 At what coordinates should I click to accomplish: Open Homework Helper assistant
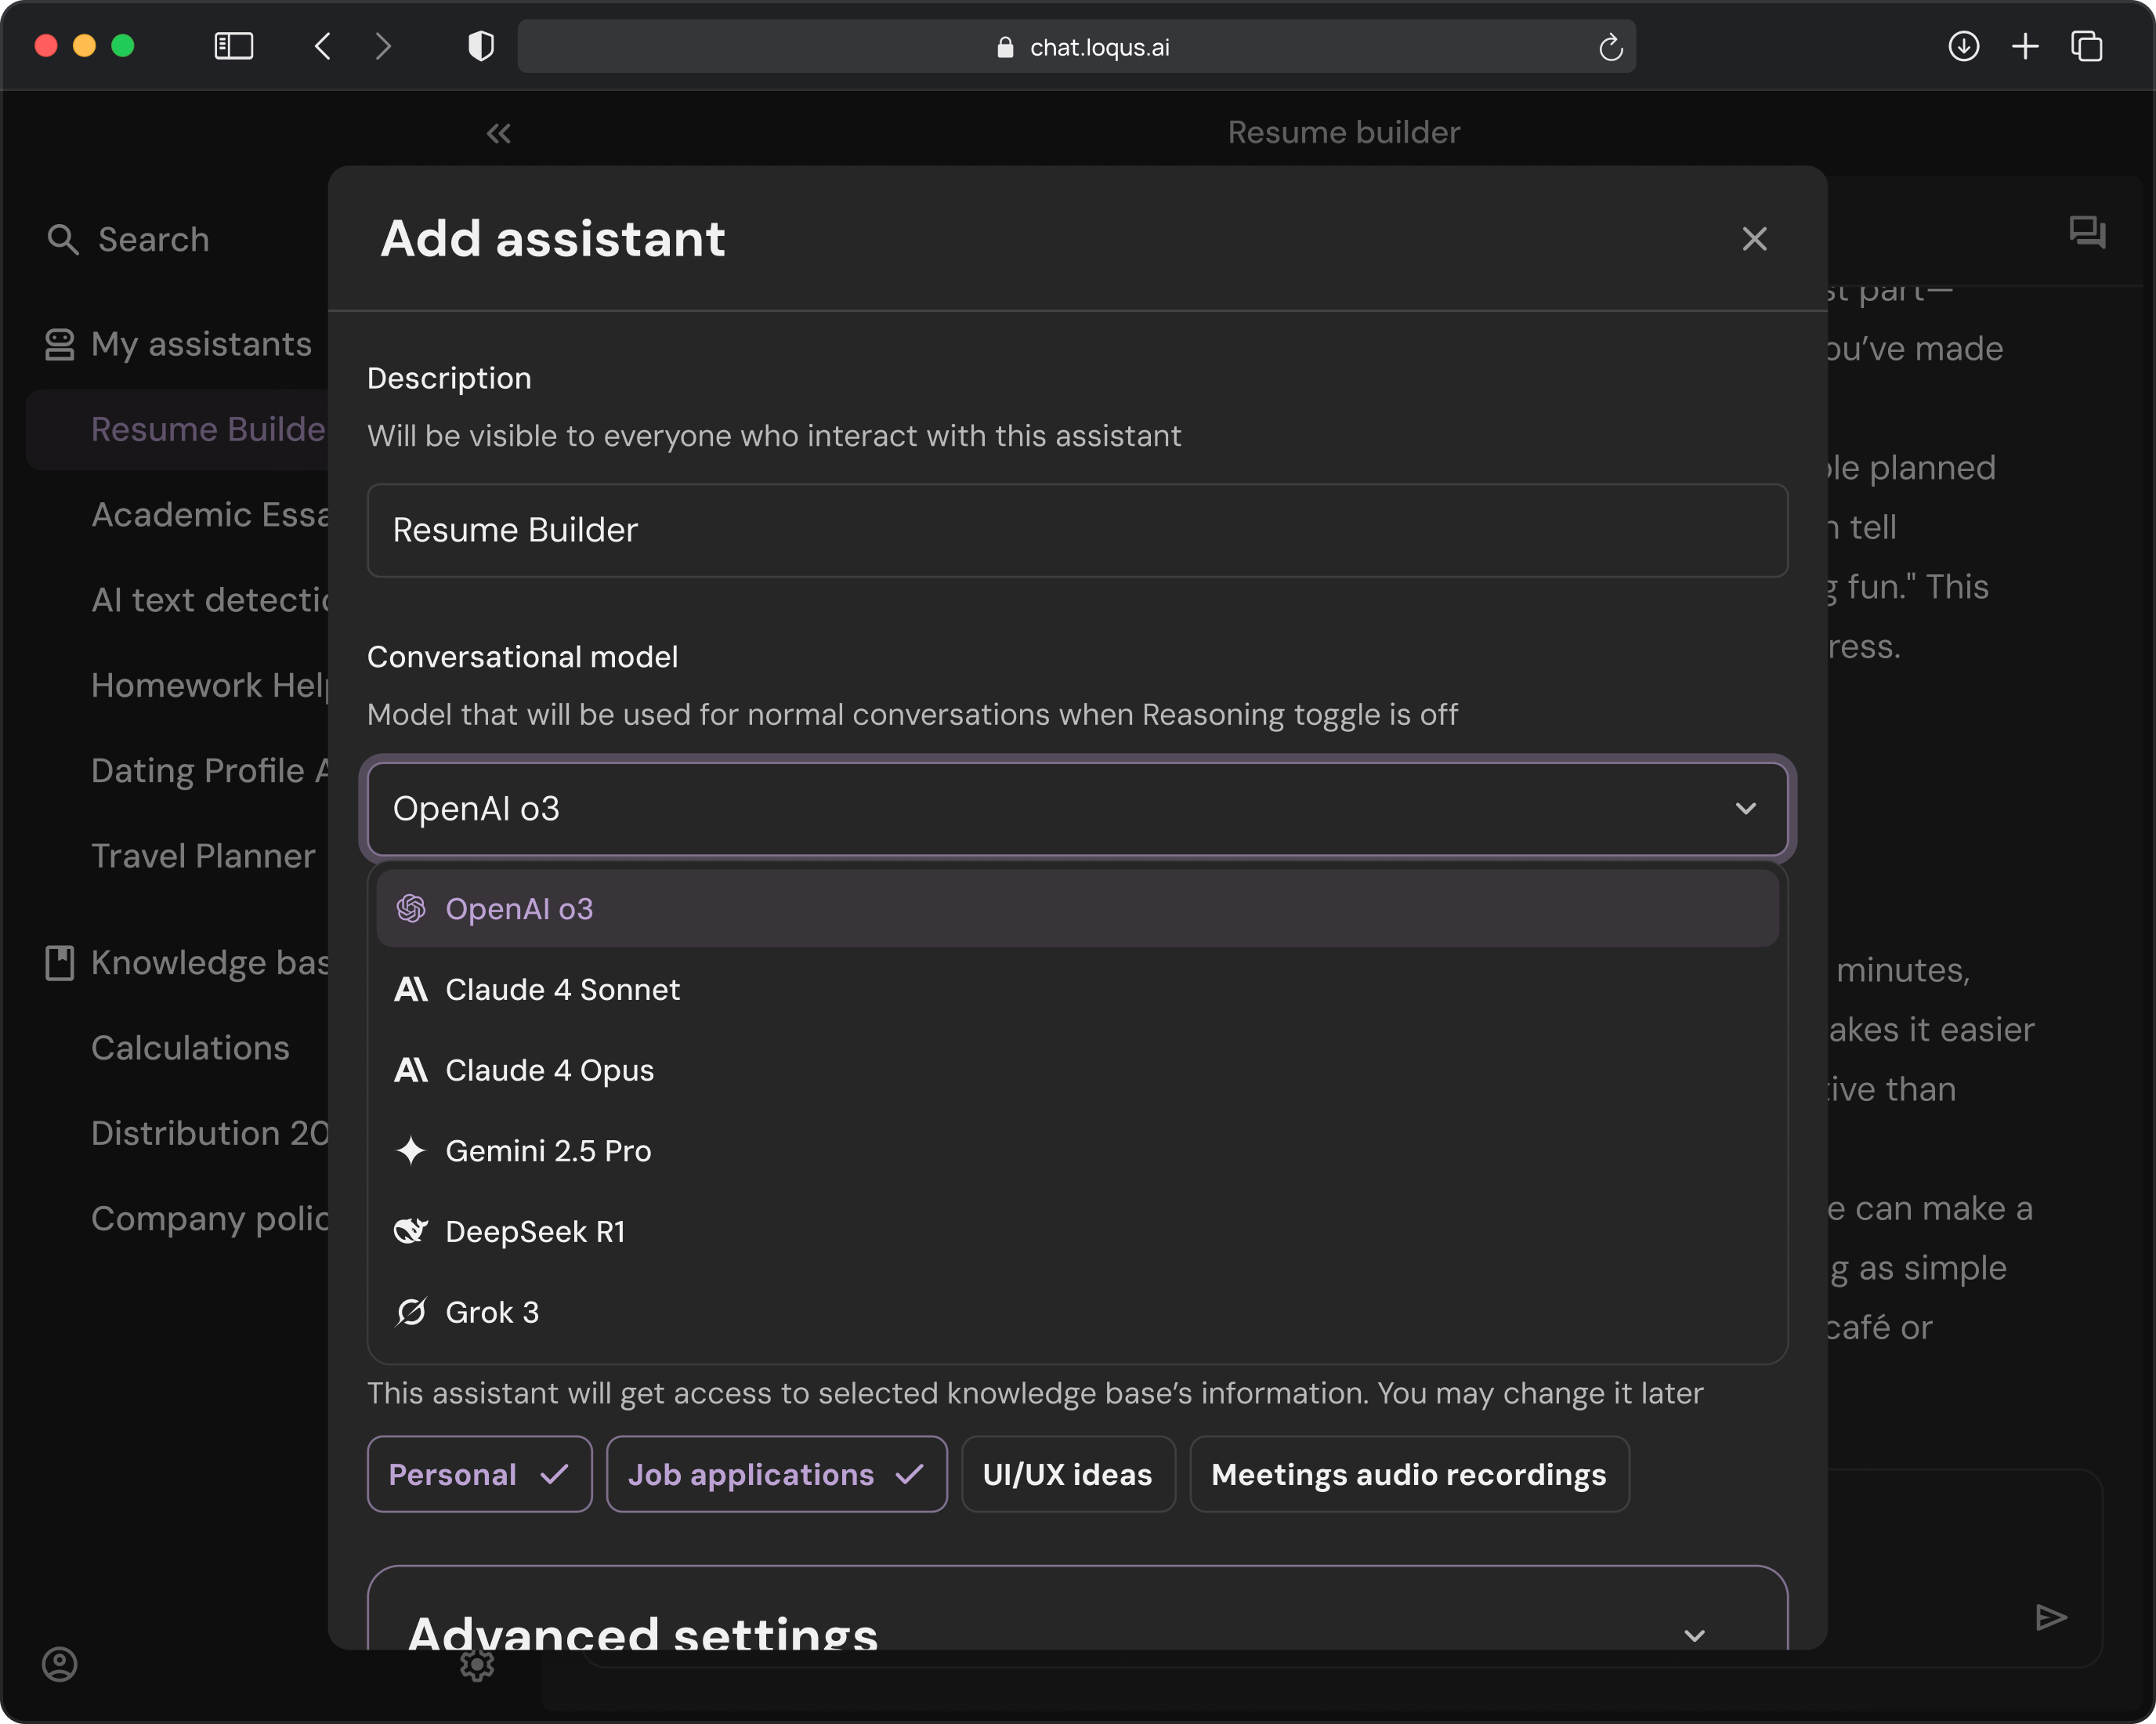tap(210, 685)
